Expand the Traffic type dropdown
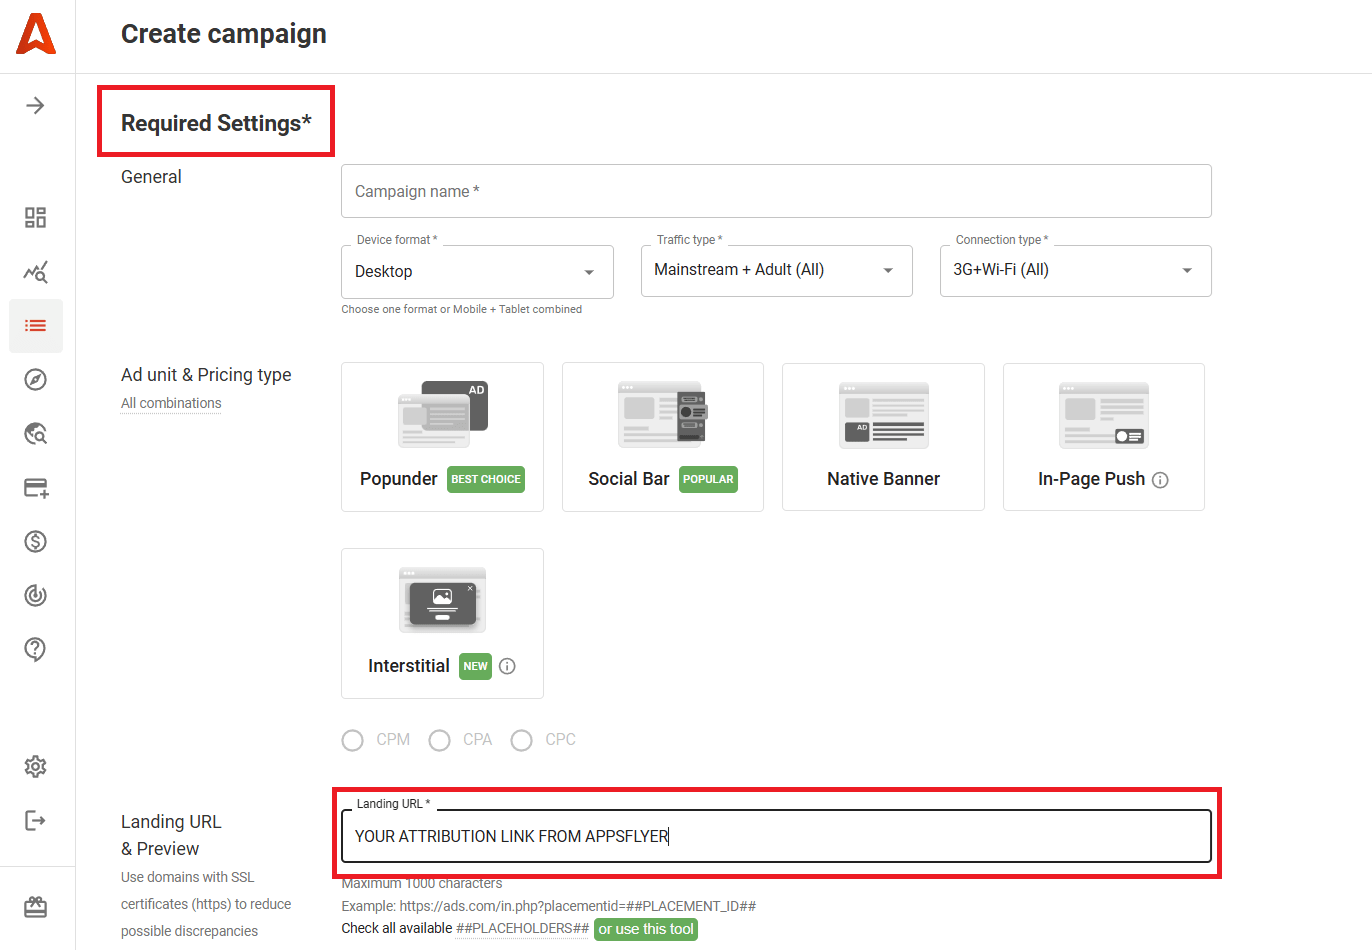1372x950 pixels. (x=776, y=271)
